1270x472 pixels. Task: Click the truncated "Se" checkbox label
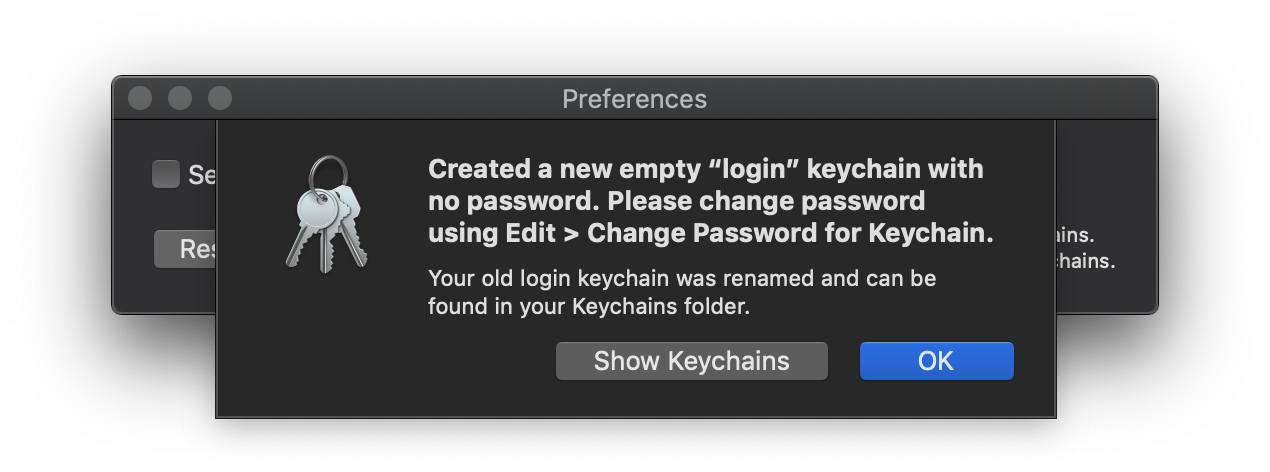202,176
